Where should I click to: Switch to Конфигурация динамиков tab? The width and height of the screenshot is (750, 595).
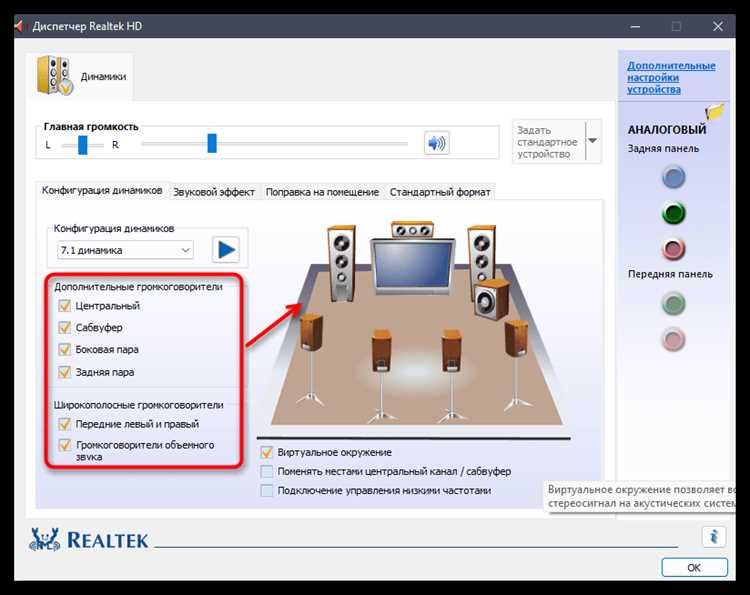(x=102, y=190)
